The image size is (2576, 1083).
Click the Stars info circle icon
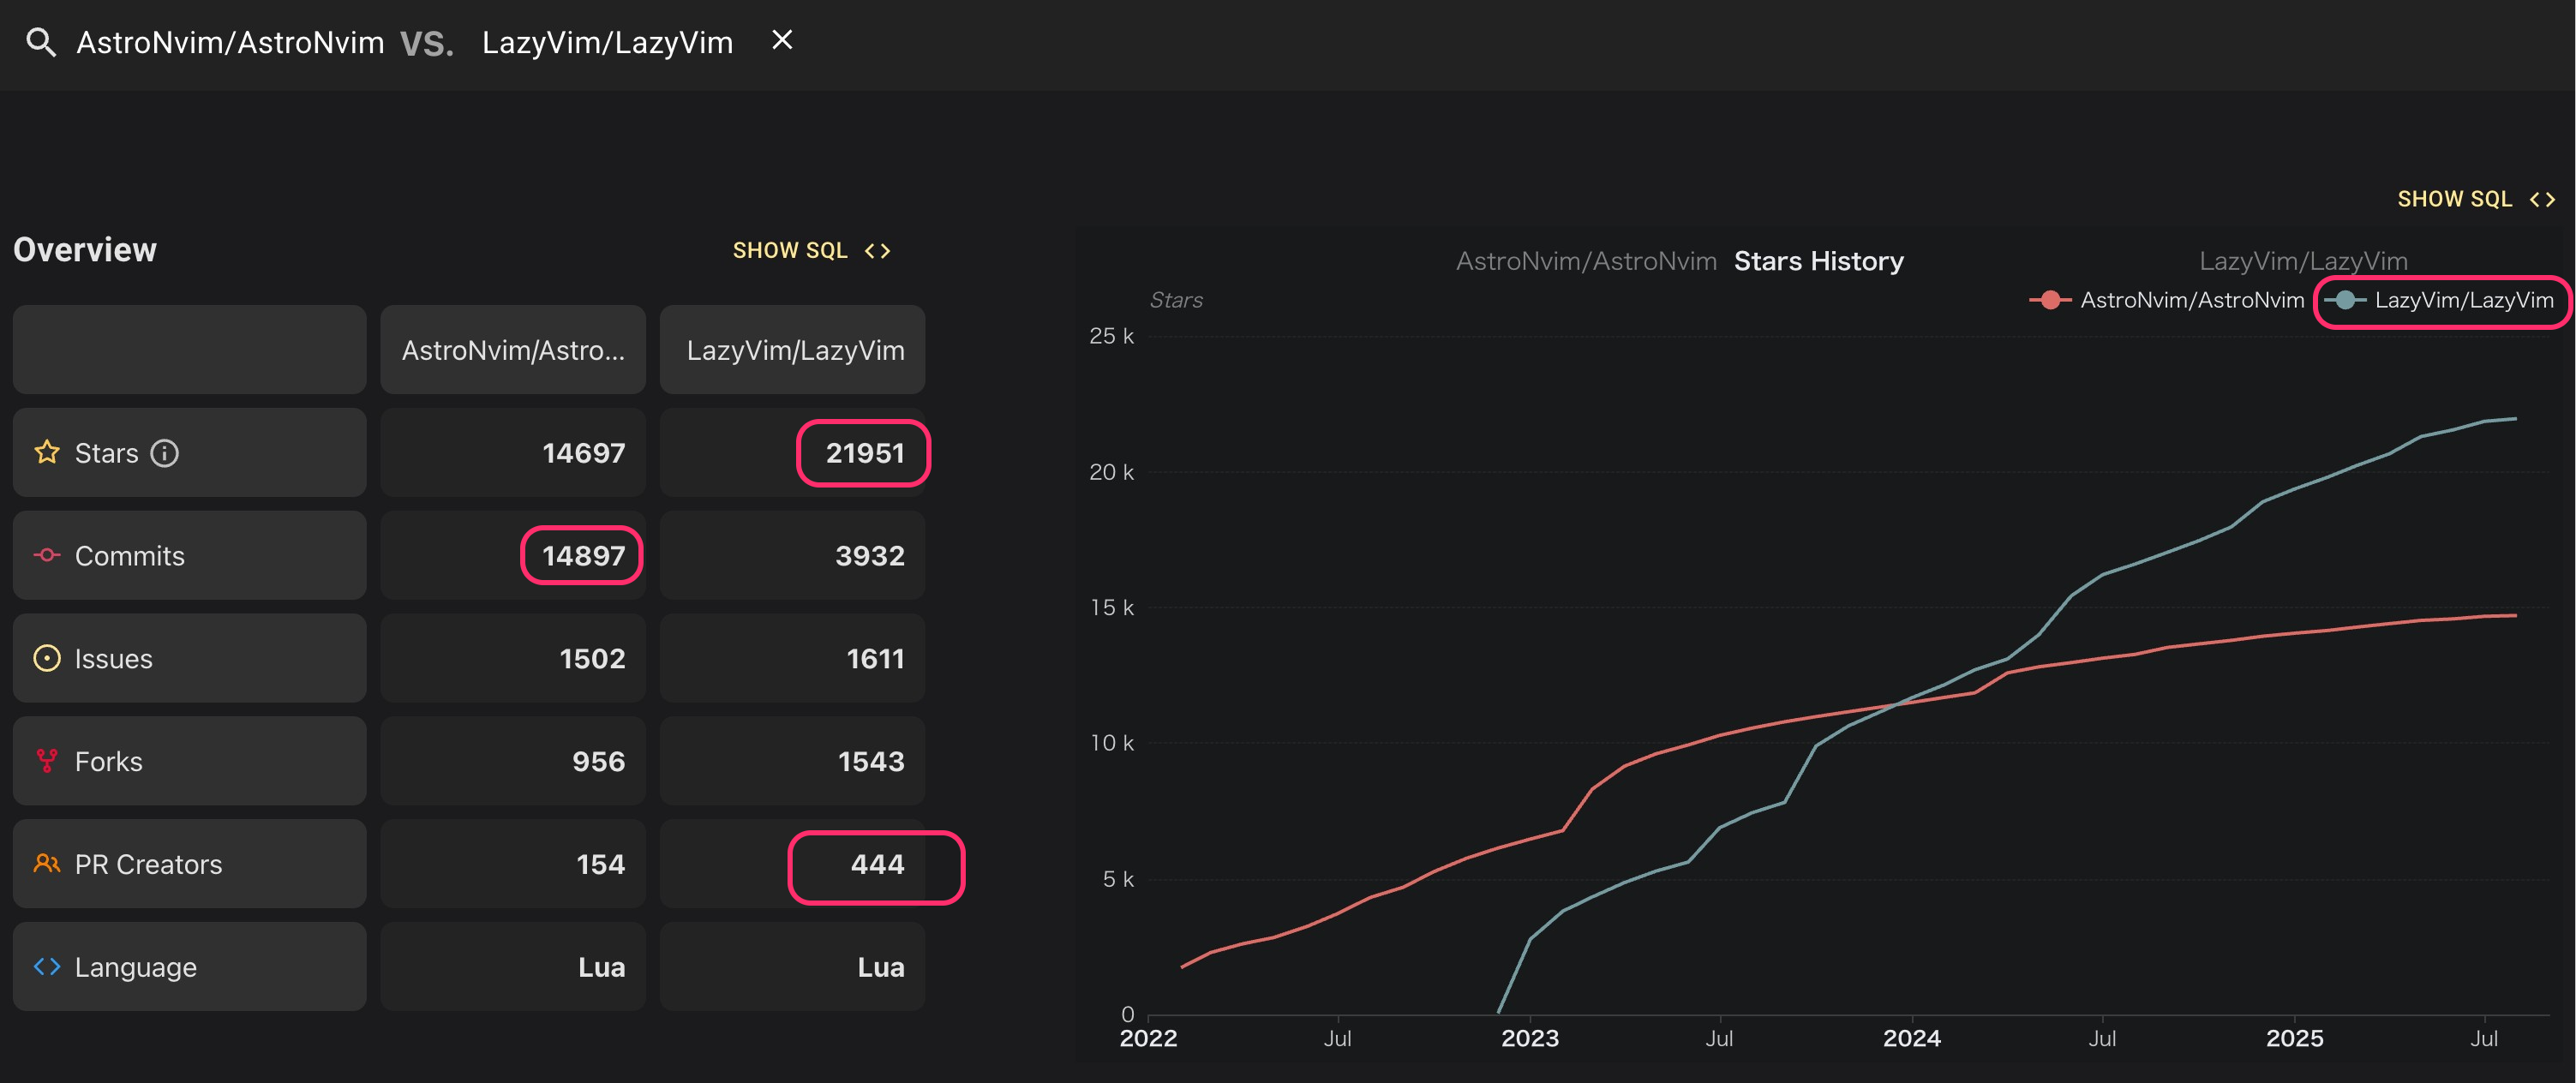point(165,453)
